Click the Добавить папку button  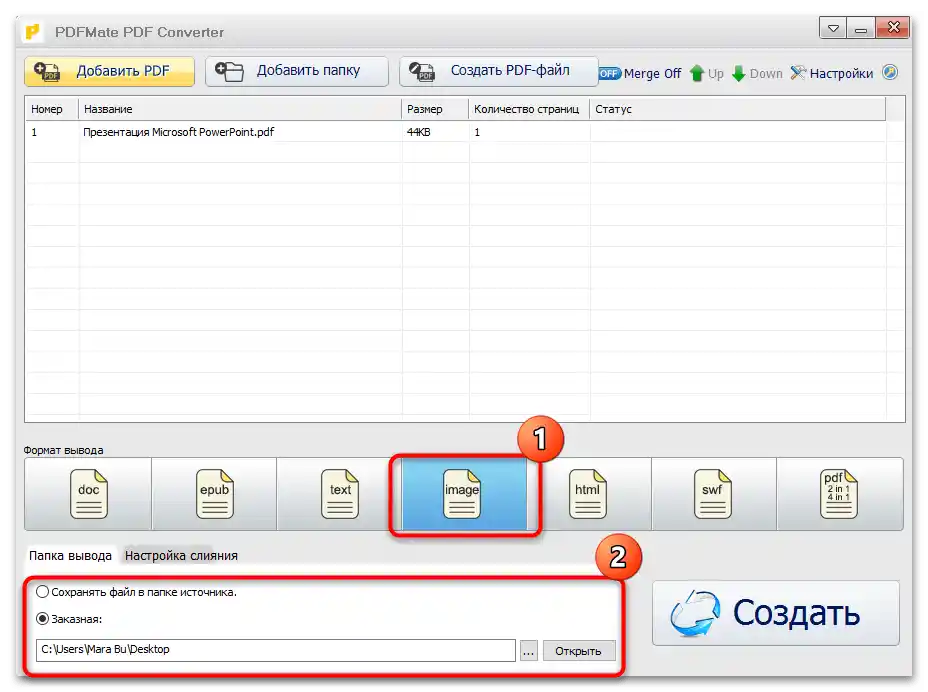tap(297, 72)
